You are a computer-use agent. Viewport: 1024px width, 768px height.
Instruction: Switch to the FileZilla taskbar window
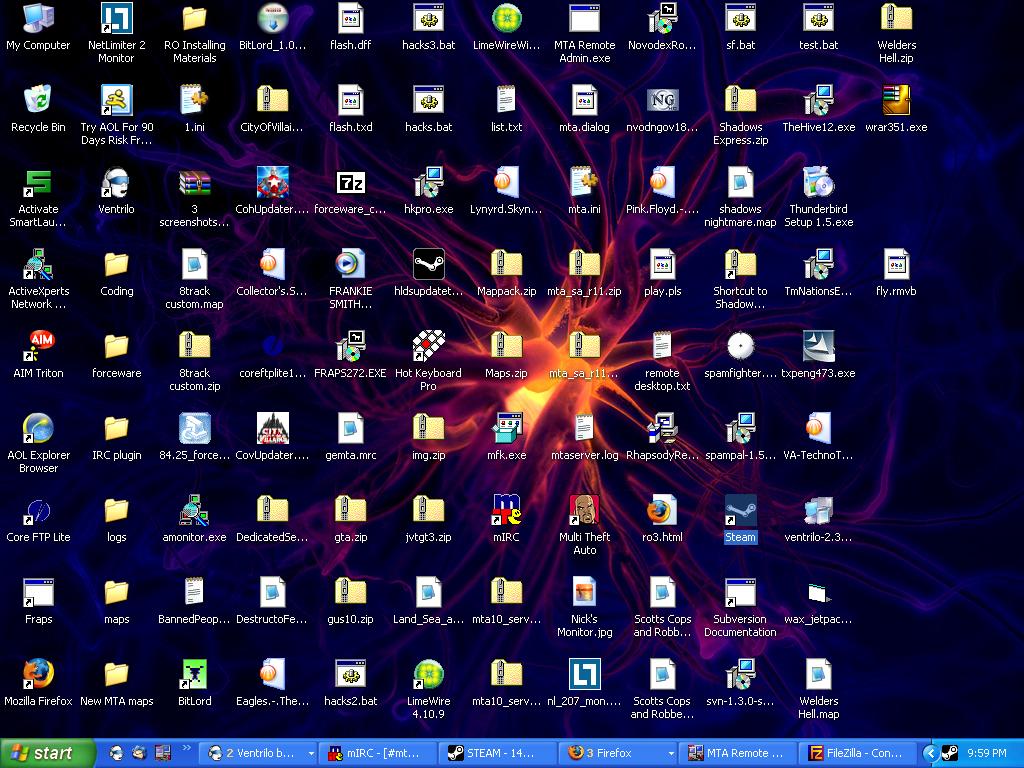860,754
